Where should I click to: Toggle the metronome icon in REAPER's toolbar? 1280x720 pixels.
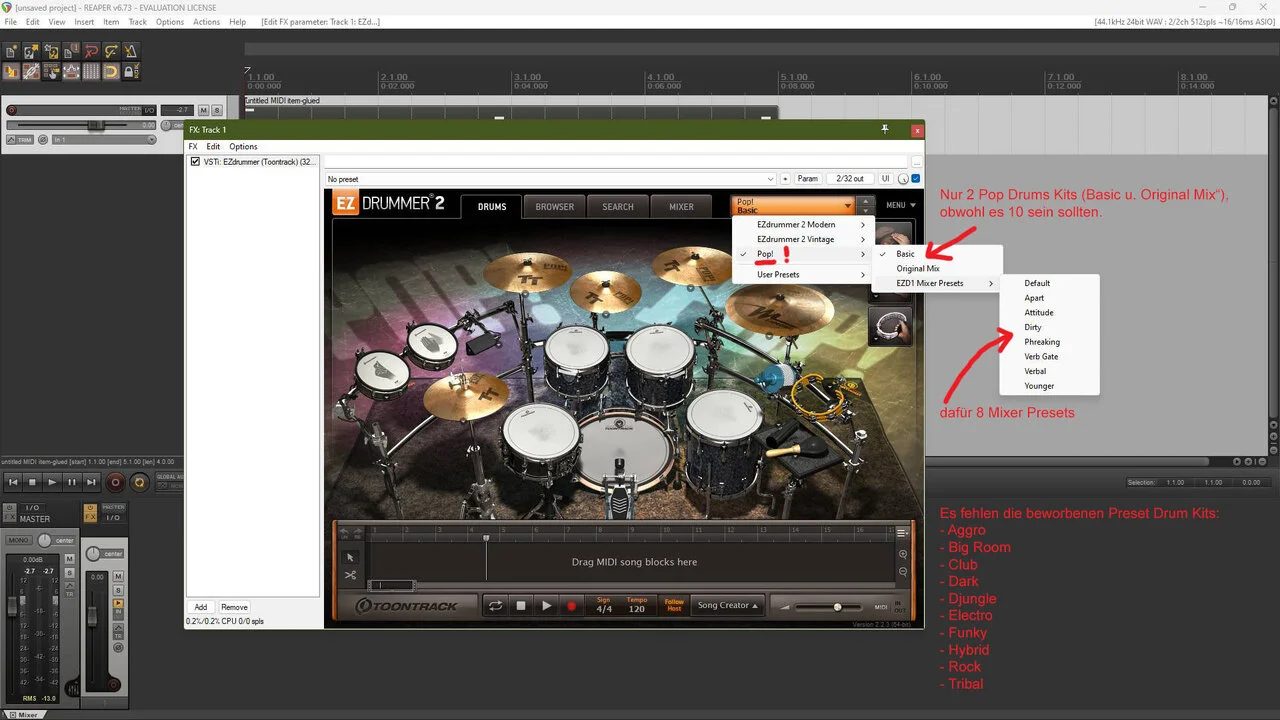[x=131, y=52]
